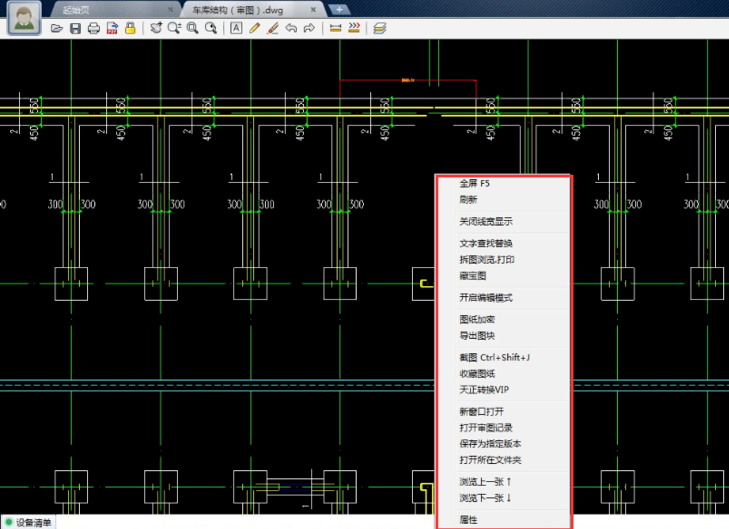The image size is (729, 529).
Task: Click the open file folder icon
Action: [x=58, y=28]
